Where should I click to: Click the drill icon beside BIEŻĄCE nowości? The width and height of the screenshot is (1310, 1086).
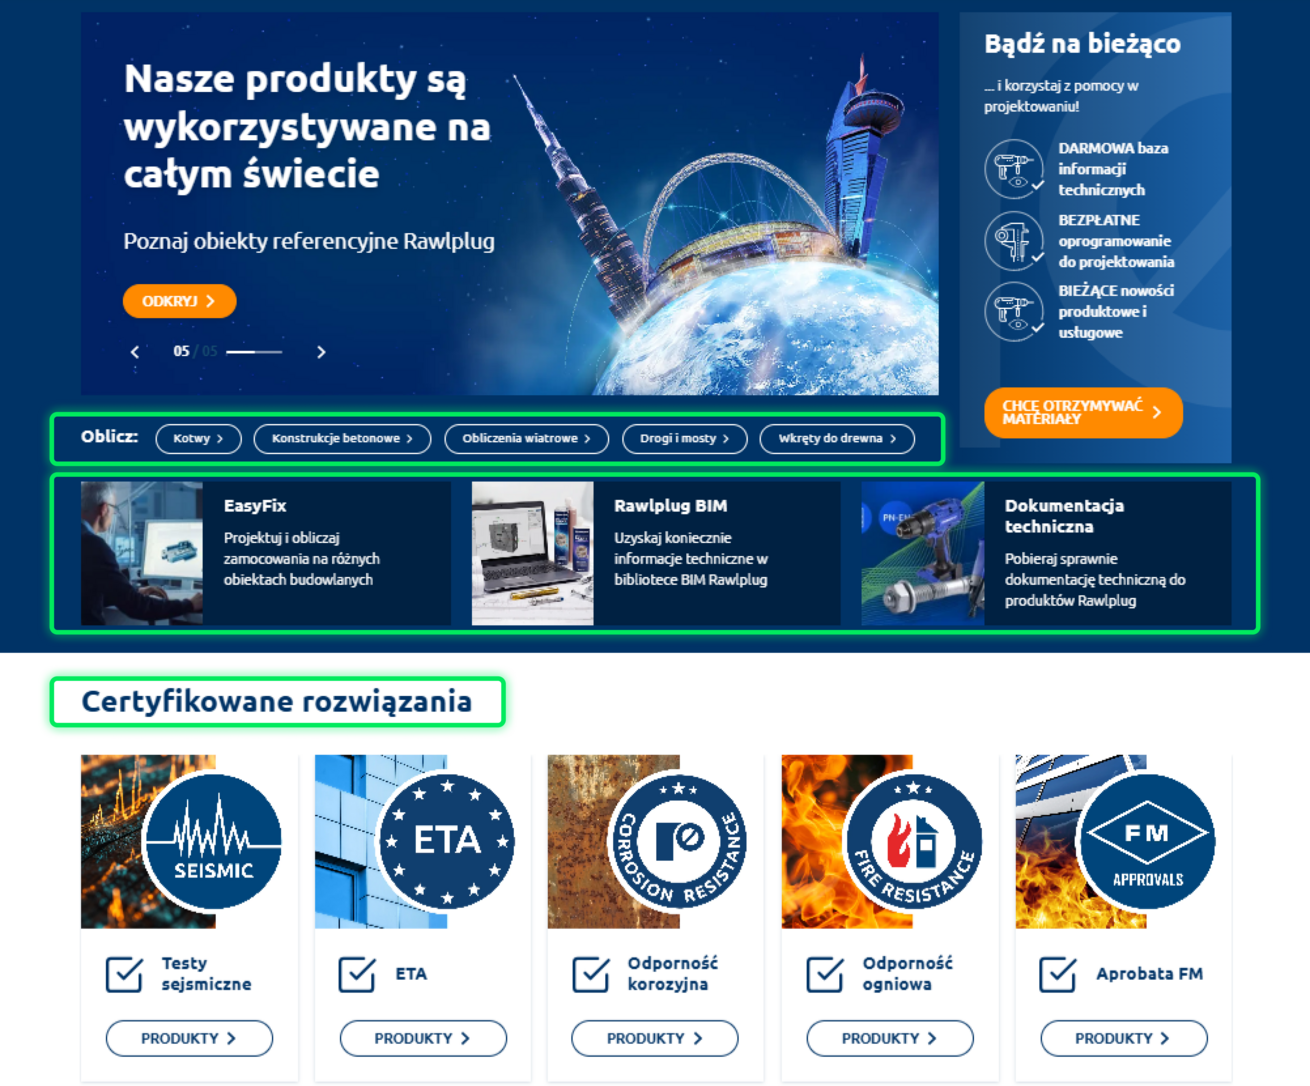[1014, 312]
